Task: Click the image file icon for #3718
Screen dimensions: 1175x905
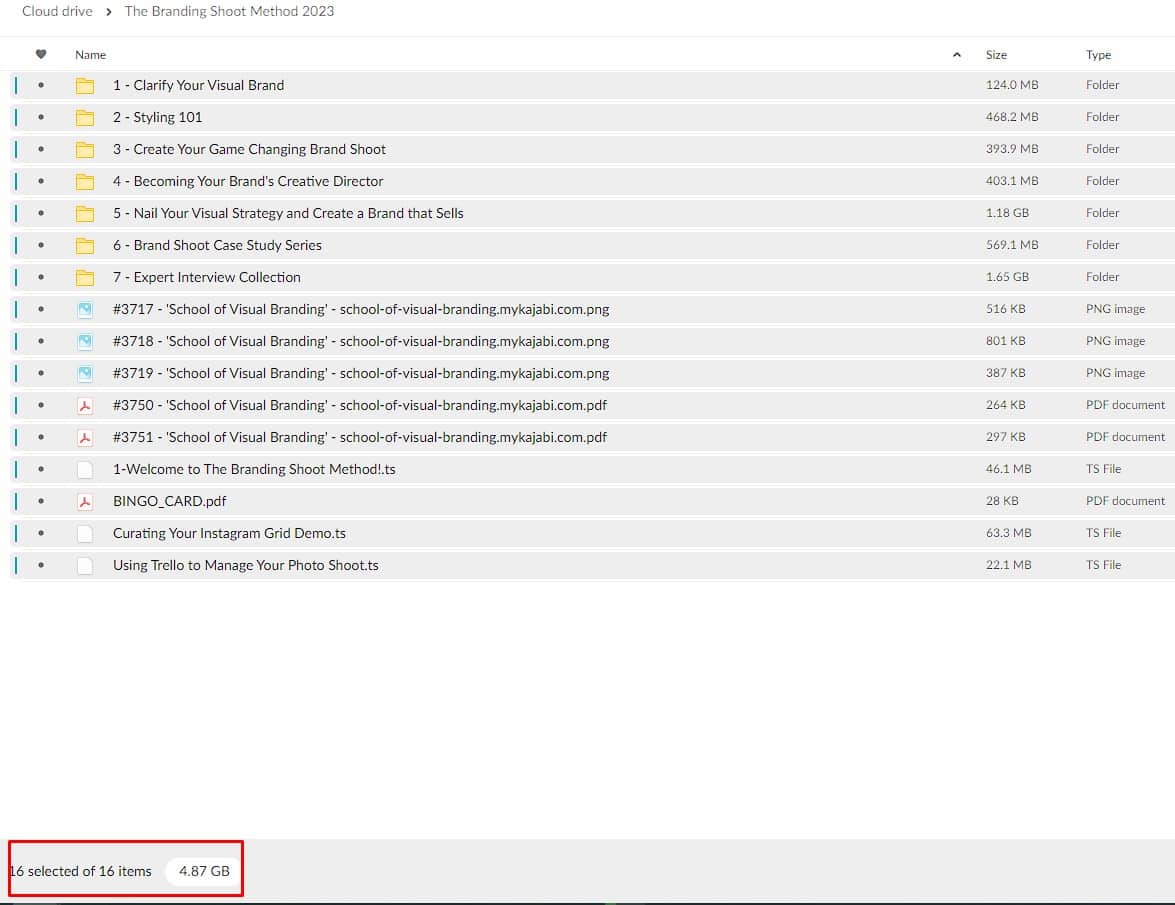Action: coord(85,342)
